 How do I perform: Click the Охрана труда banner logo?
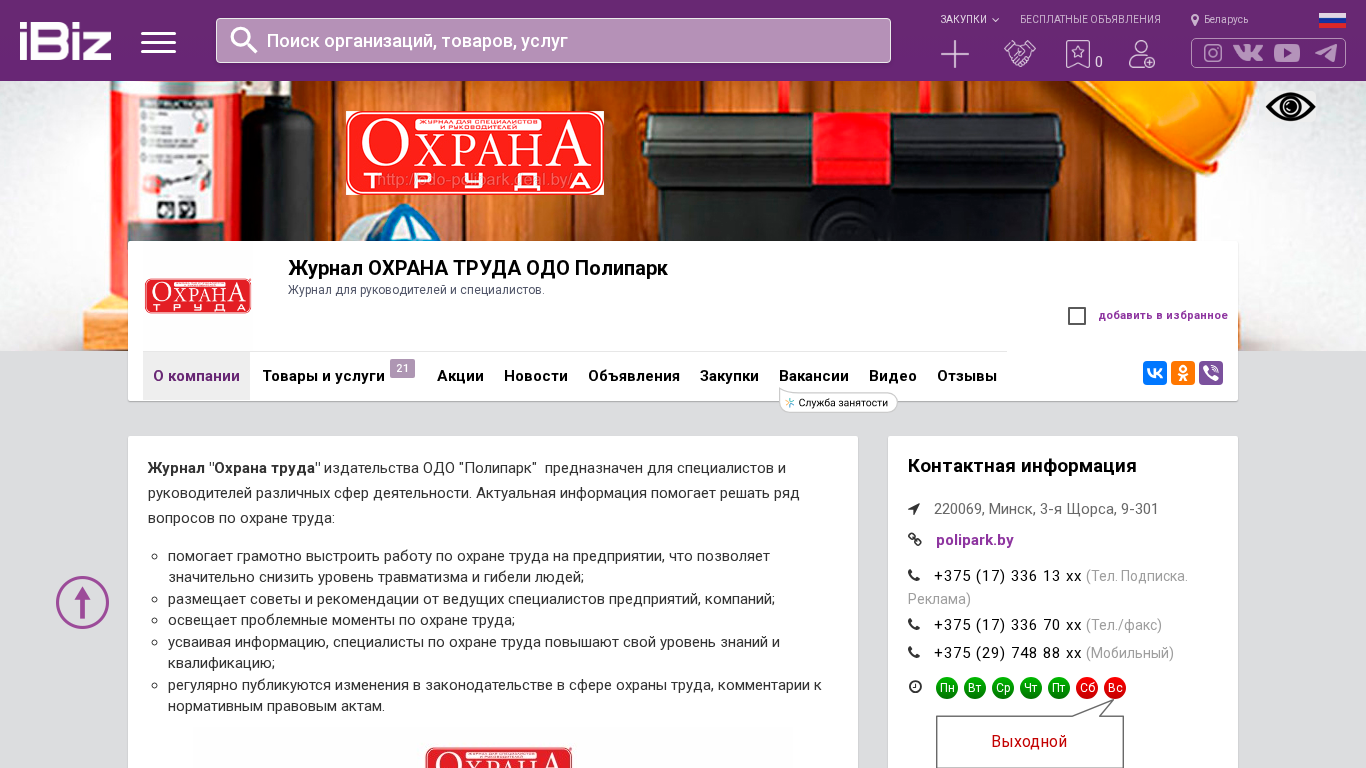coord(475,153)
